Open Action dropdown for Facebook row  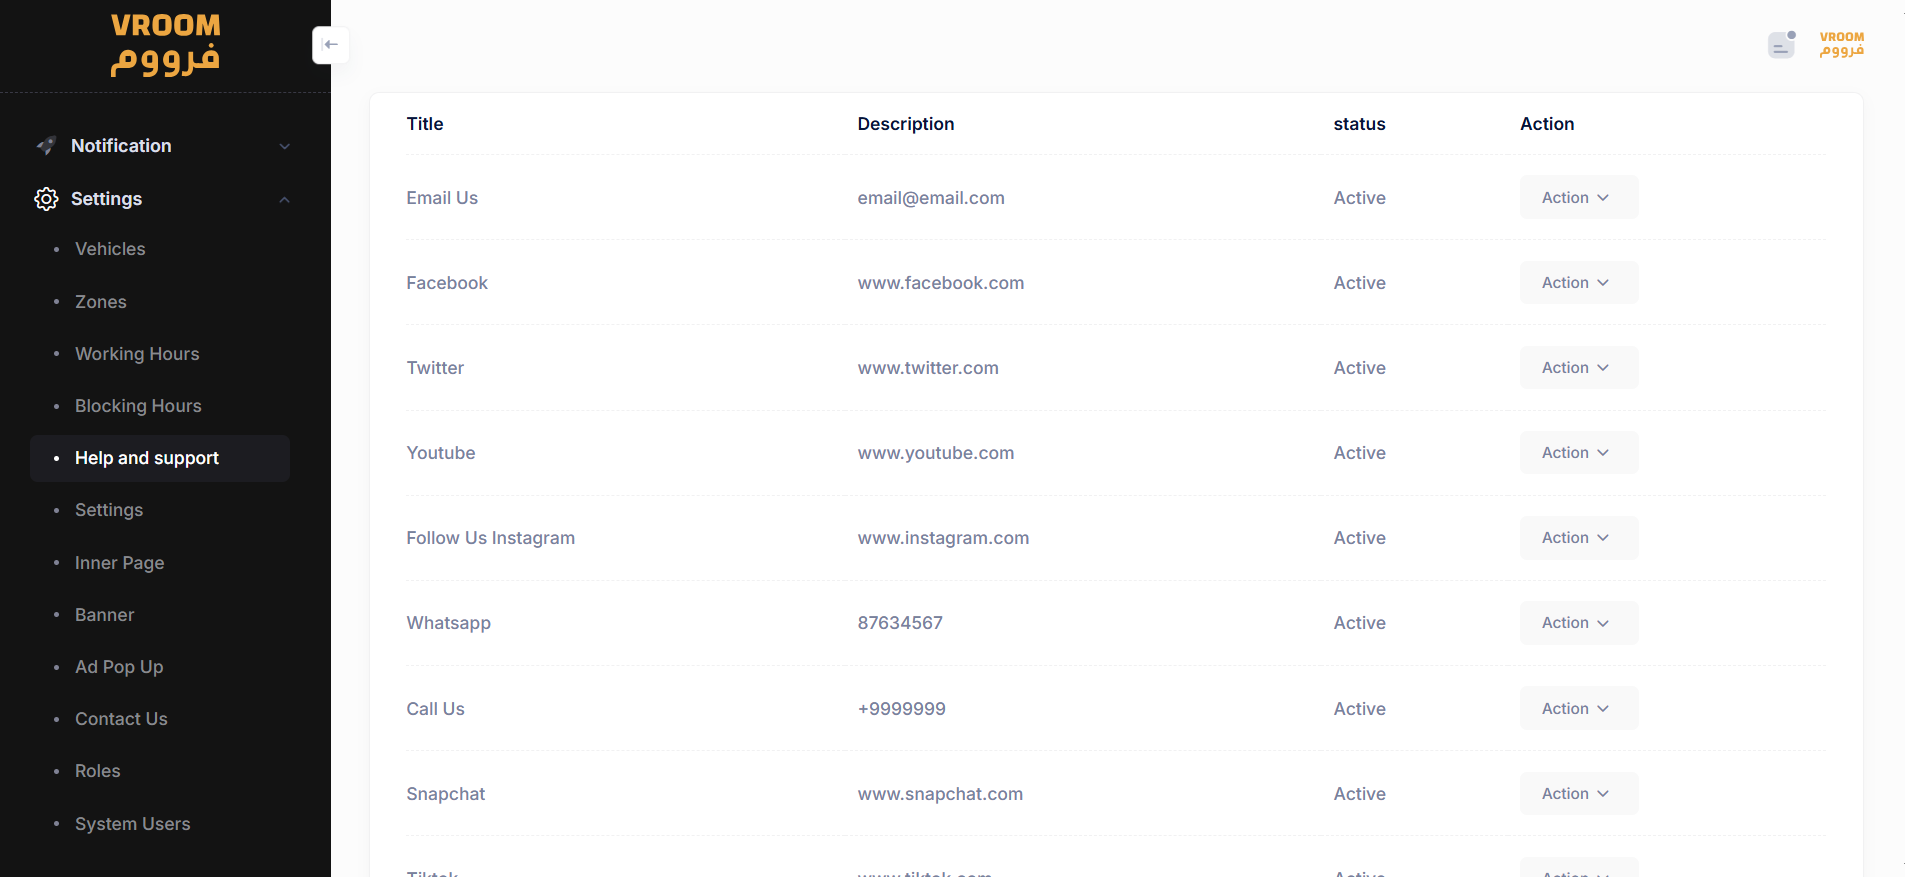click(1579, 283)
